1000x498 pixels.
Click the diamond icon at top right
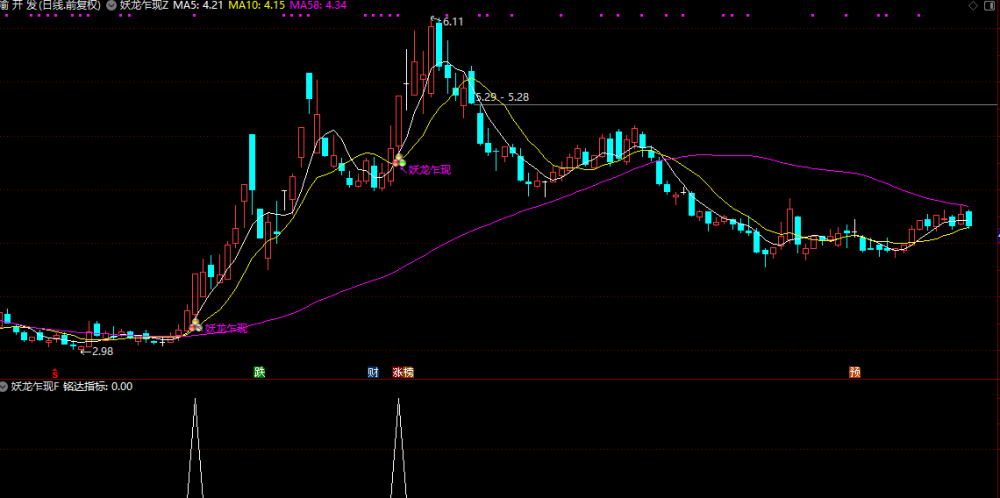pyautogui.click(x=973, y=6)
